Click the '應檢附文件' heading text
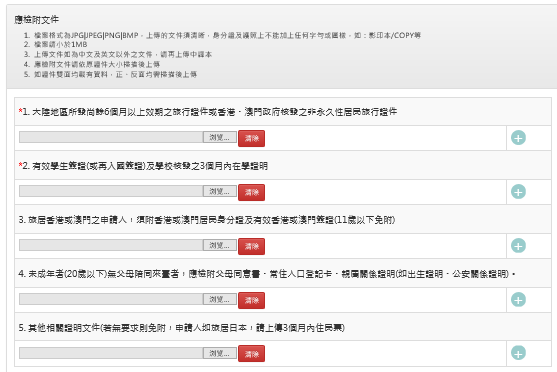 (37, 20)
